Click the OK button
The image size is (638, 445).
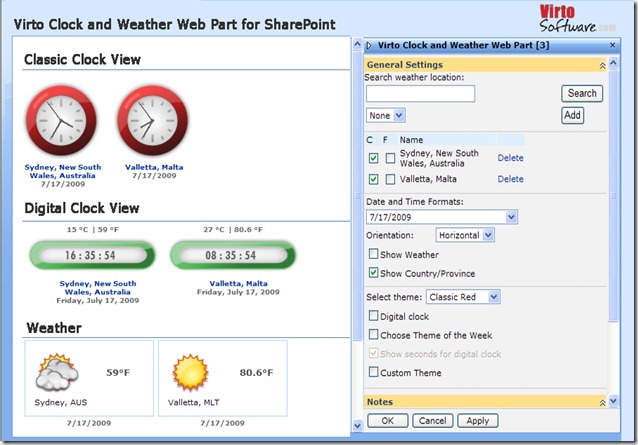pyautogui.click(x=387, y=421)
